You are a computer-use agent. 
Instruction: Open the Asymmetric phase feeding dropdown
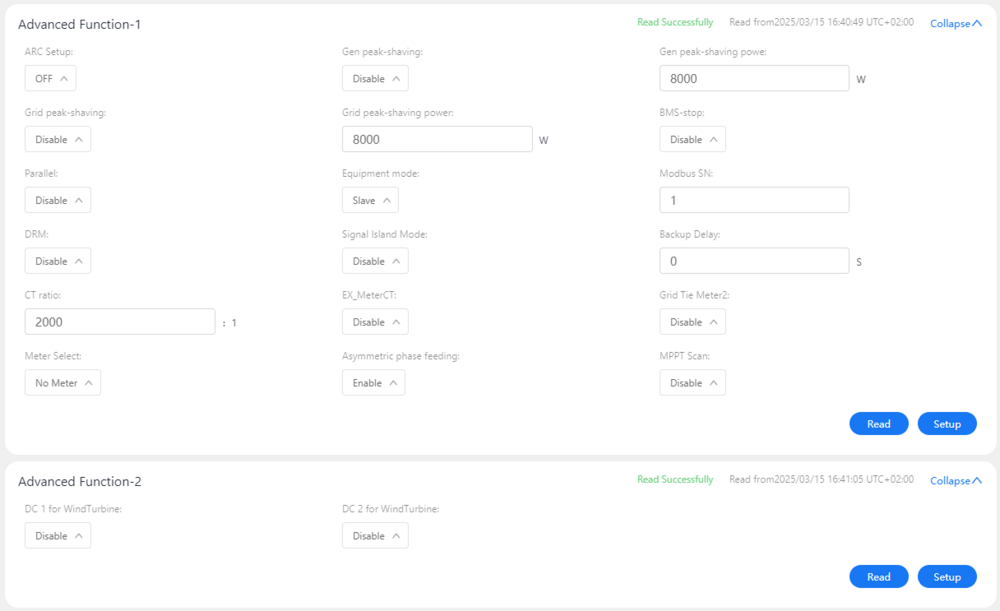[373, 383]
